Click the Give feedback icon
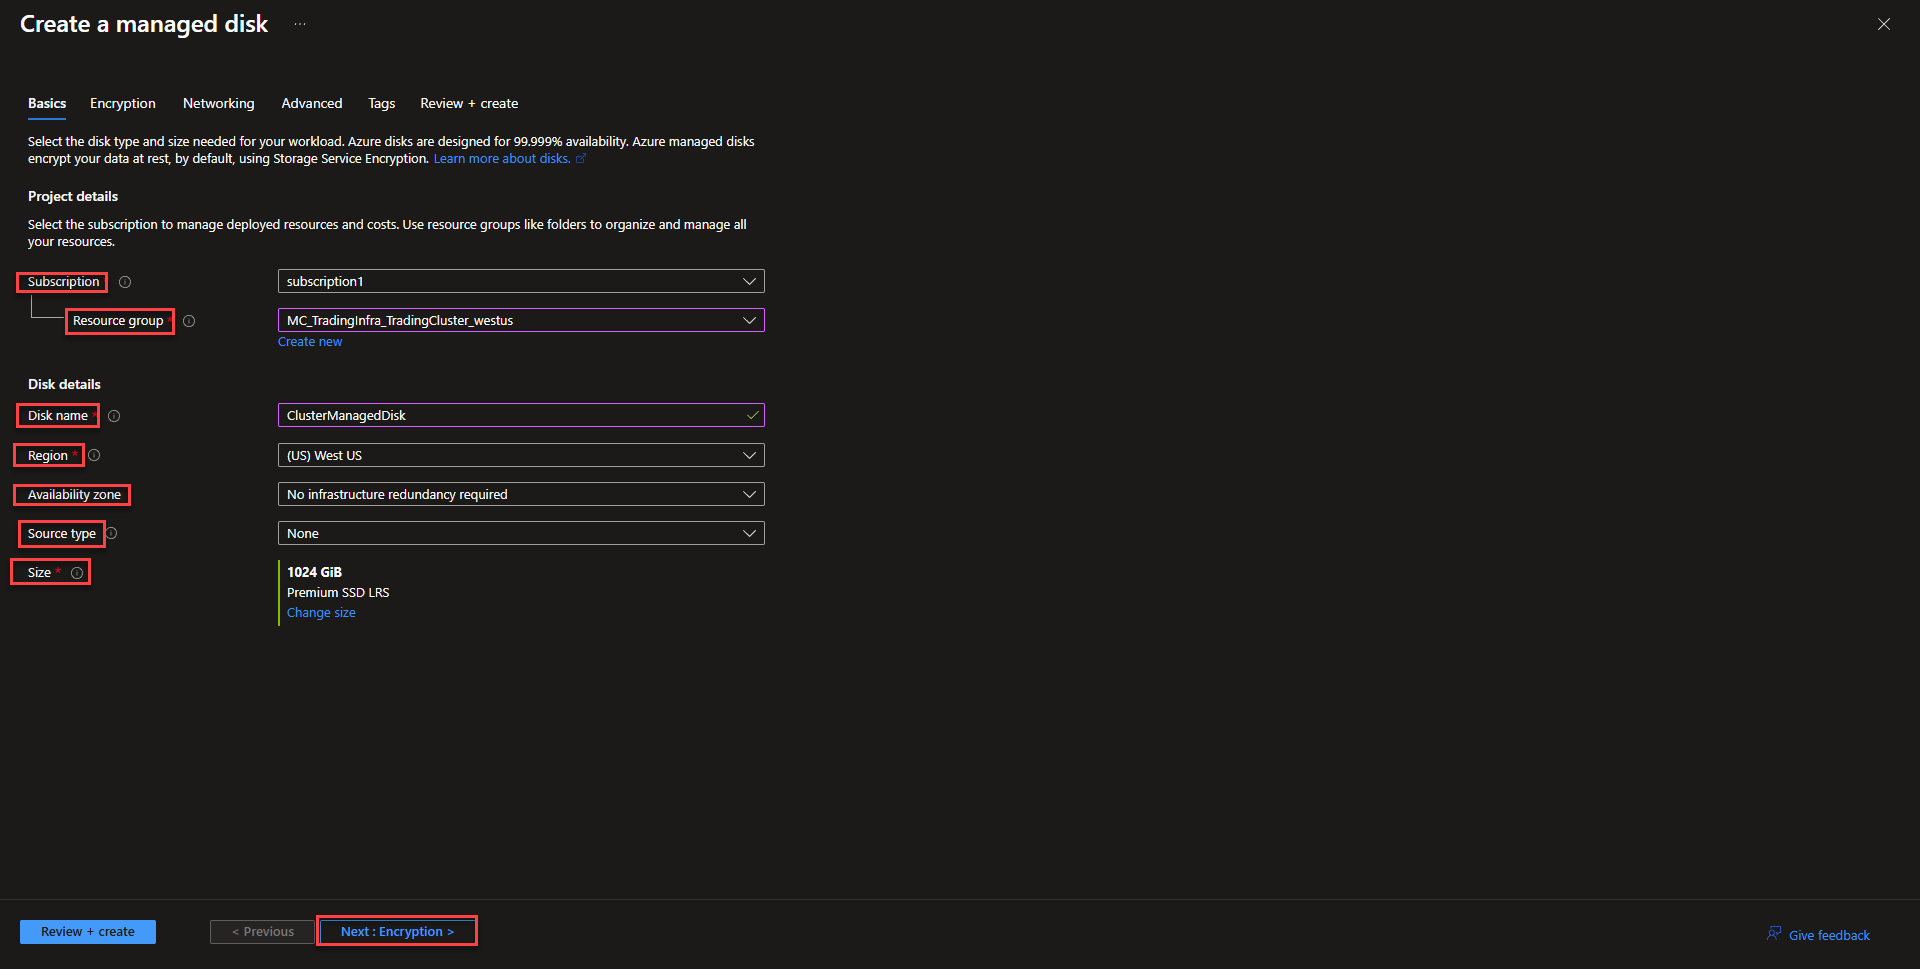The image size is (1920, 969). (1774, 934)
